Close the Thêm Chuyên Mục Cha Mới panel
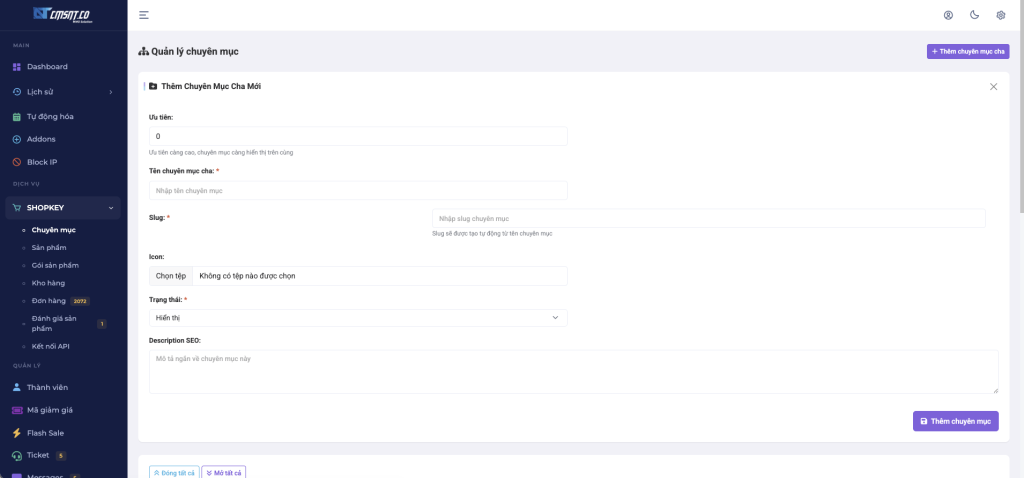The width and height of the screenshot is (1024, 478). pos(993,87)
